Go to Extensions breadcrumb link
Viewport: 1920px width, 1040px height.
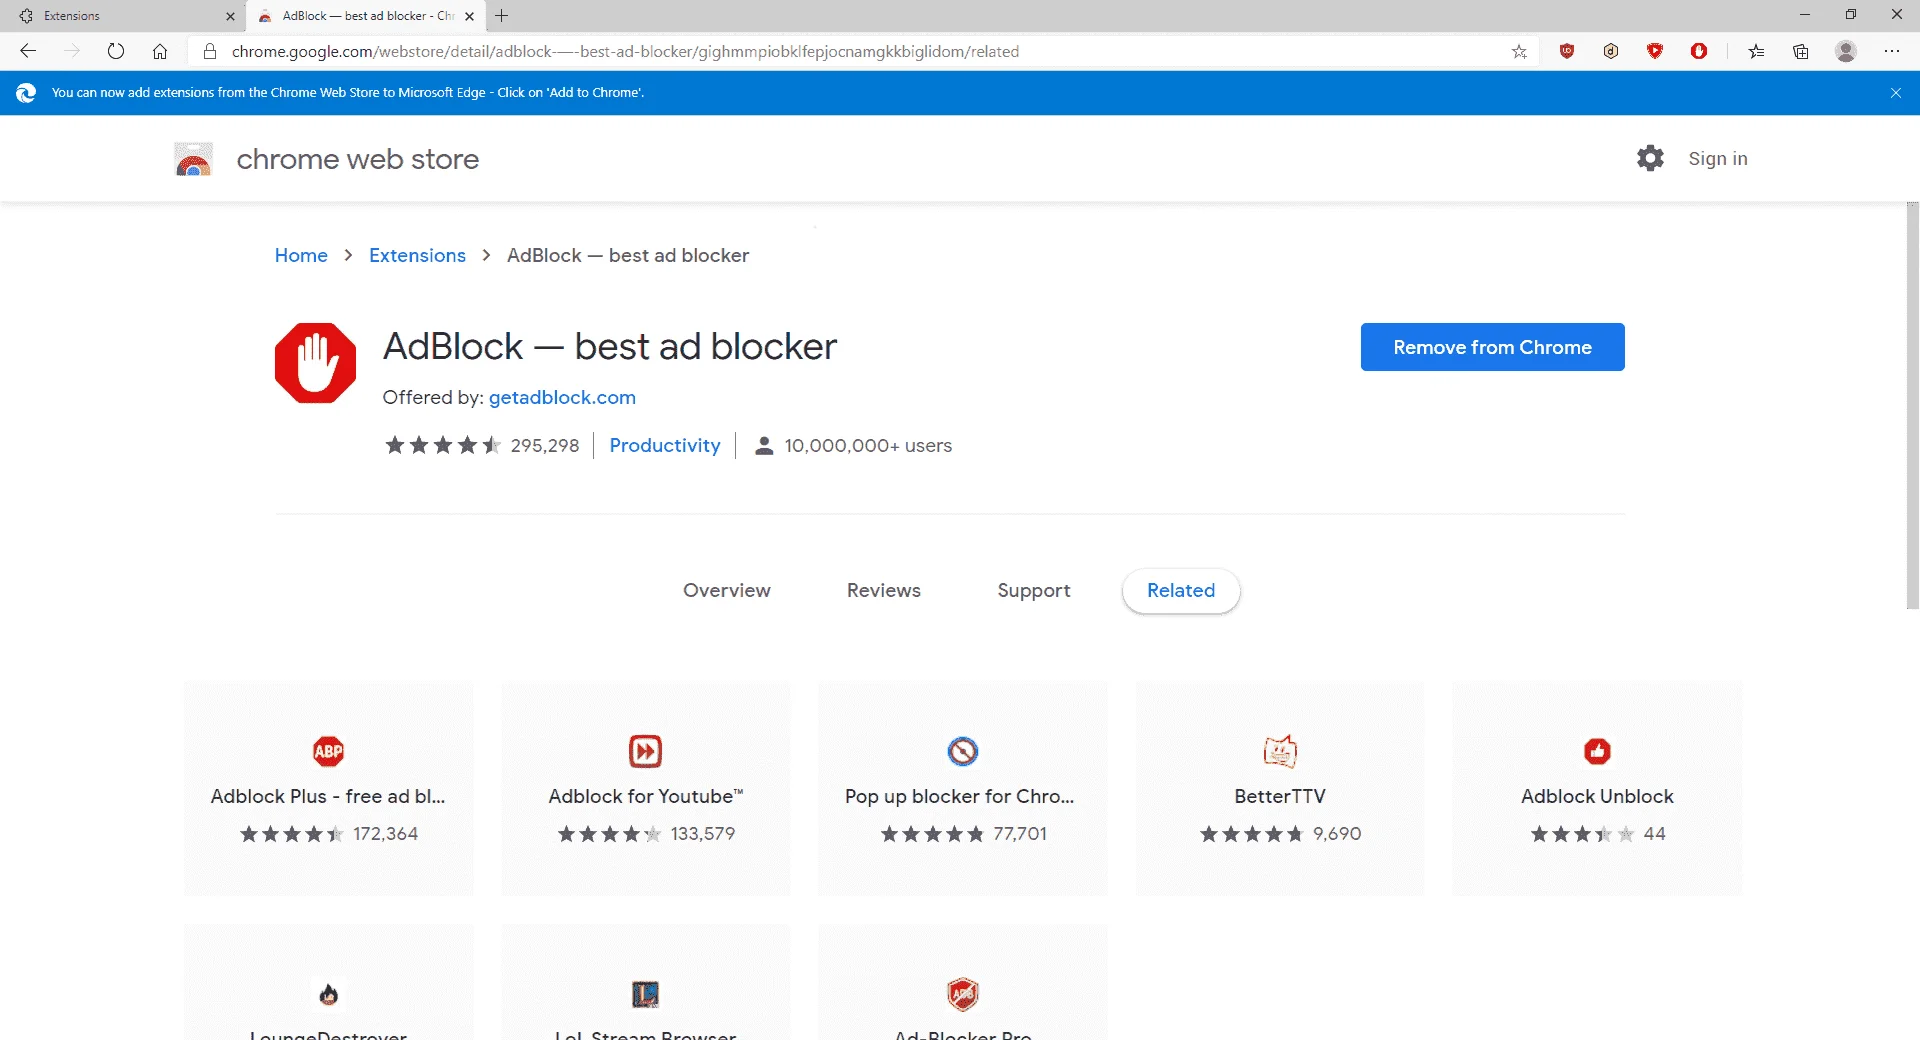(x=417, y=255)
